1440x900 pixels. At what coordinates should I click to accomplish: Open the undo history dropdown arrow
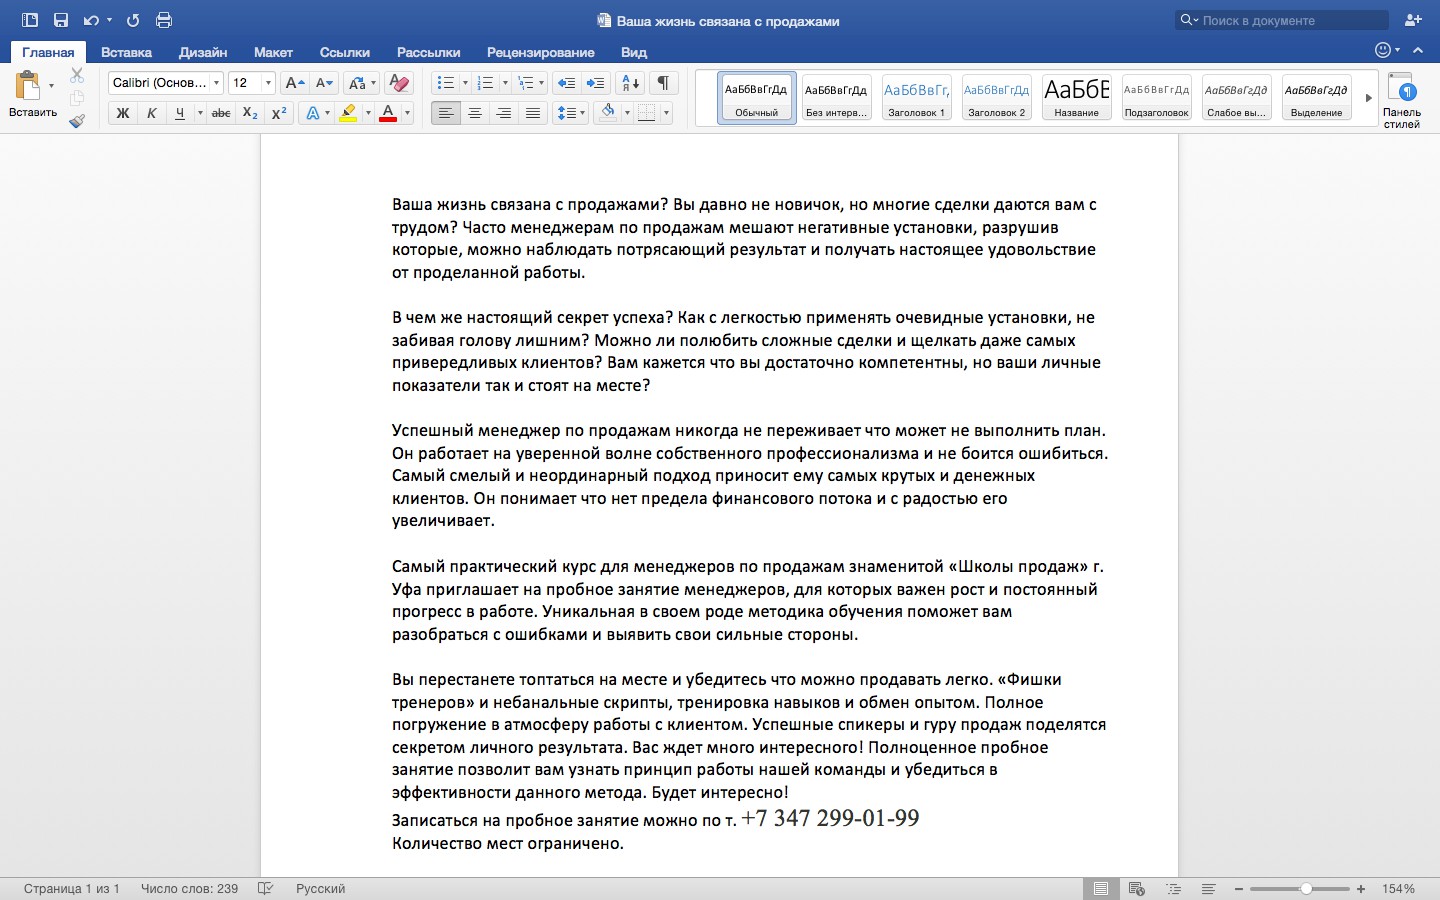(109, 20)
